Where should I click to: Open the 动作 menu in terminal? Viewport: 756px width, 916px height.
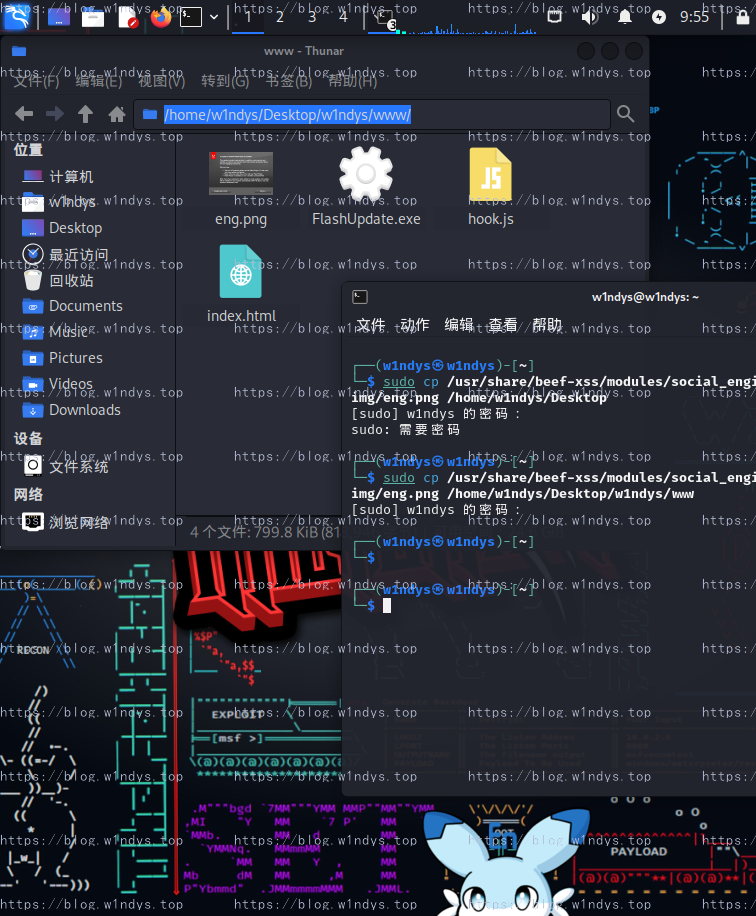tap(415, 325)
